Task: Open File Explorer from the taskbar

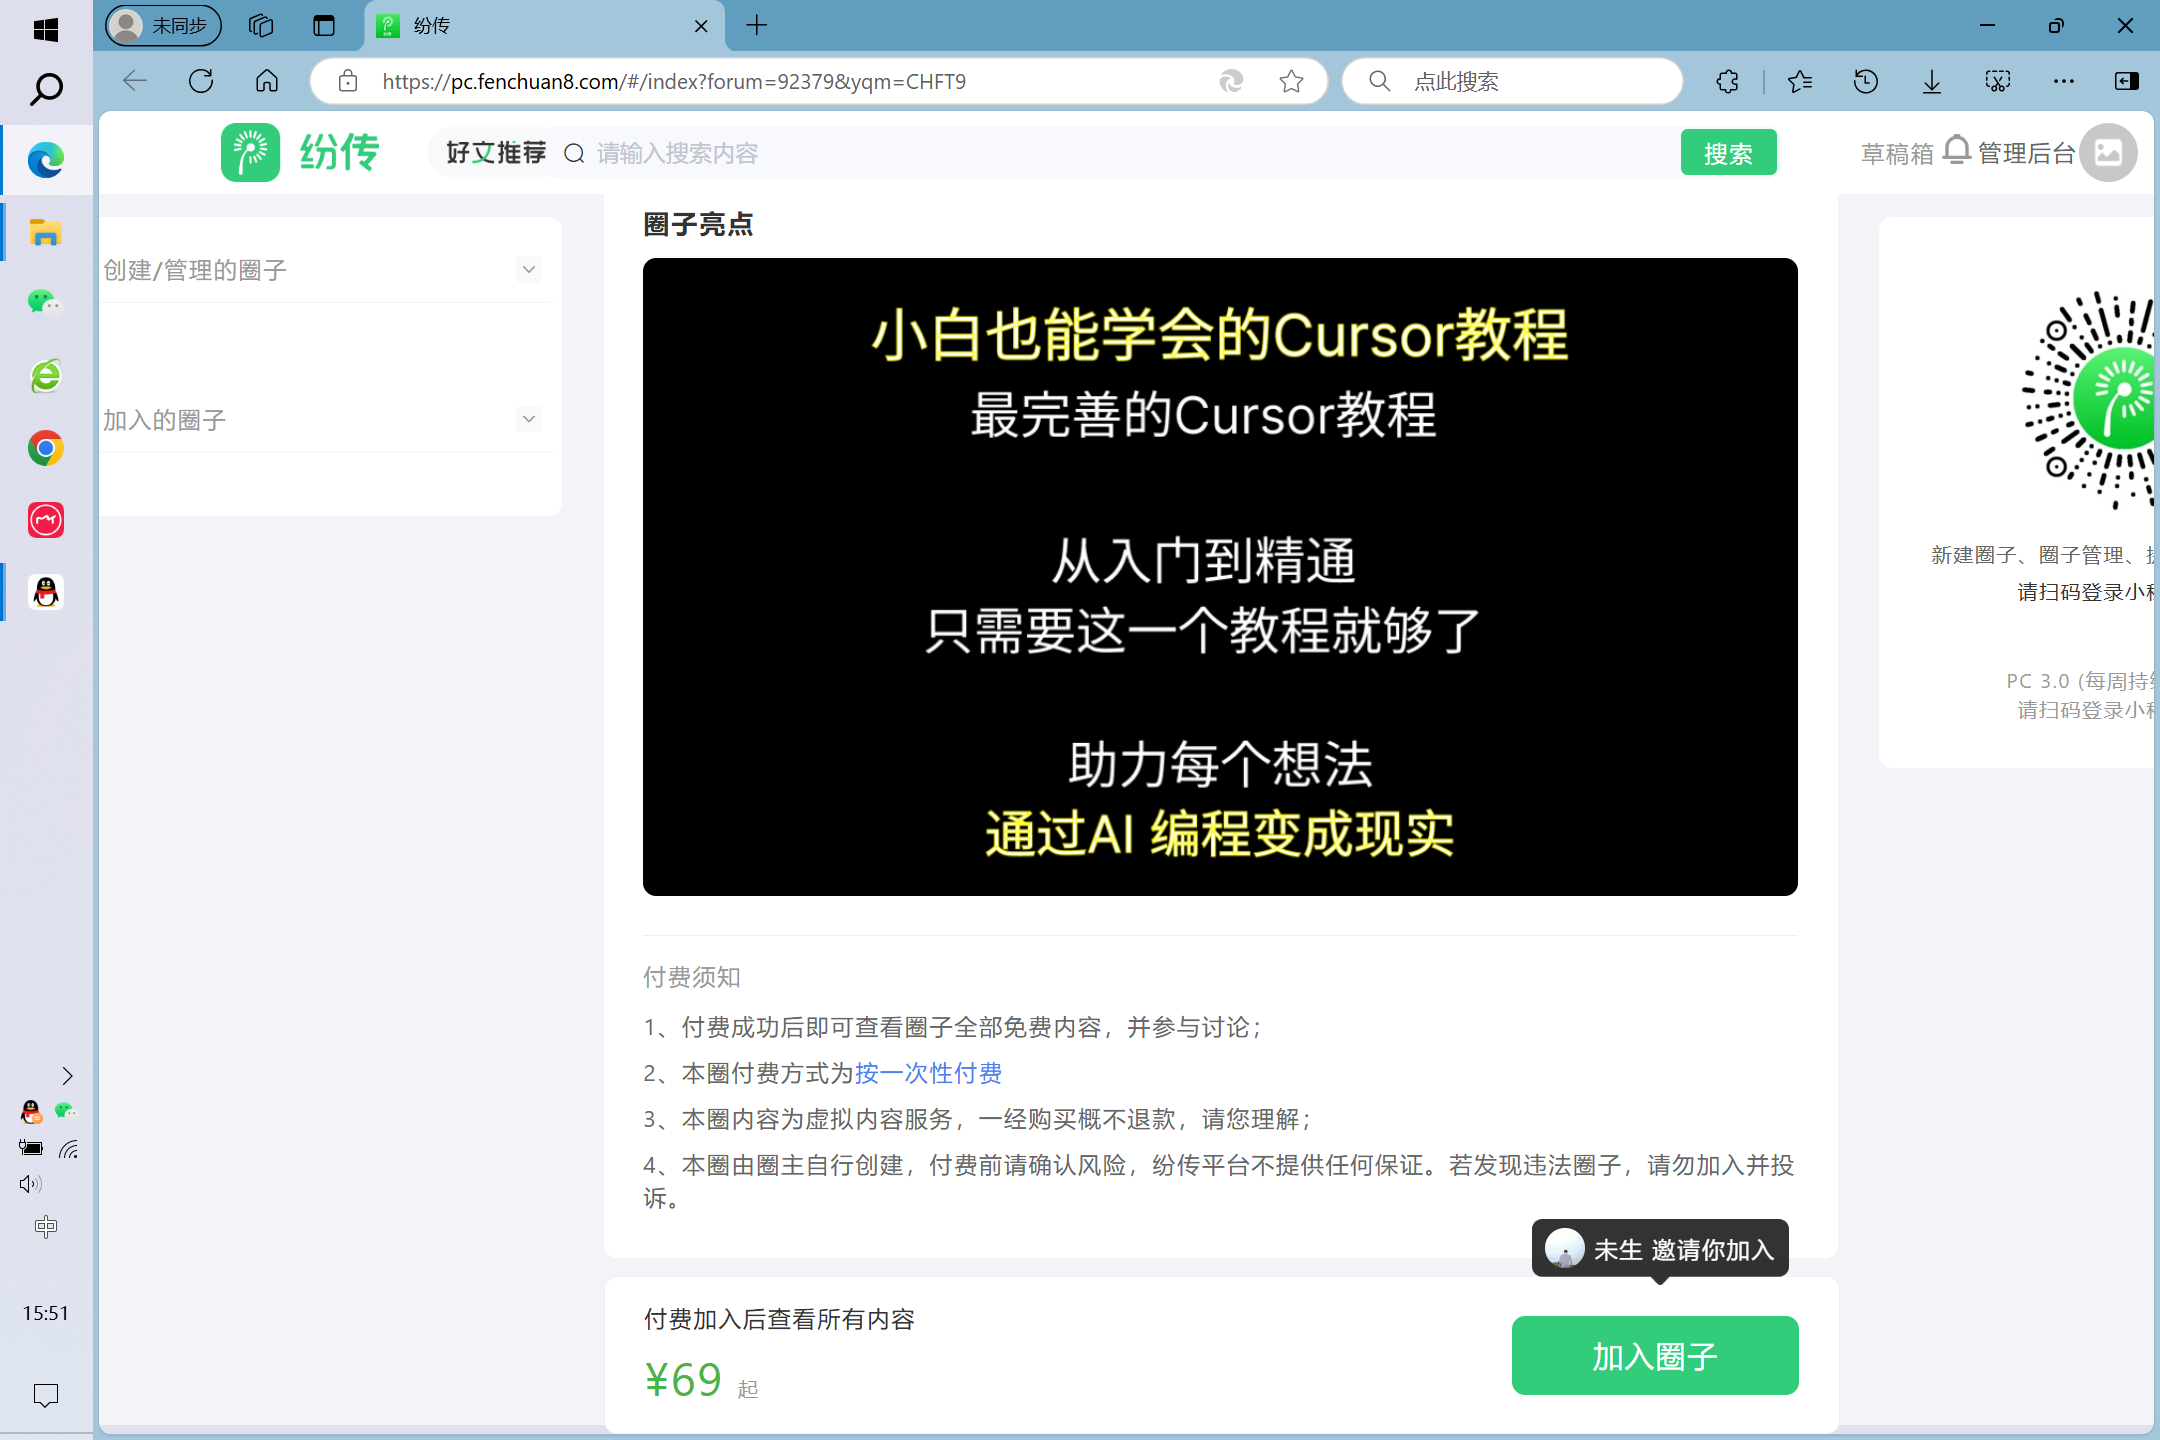Action: pos(46,233)
